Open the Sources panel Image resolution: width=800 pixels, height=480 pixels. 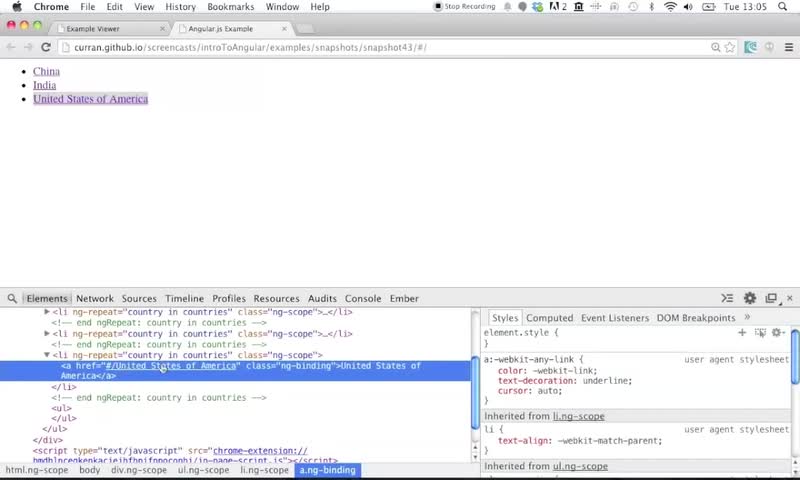coord(139,298)
